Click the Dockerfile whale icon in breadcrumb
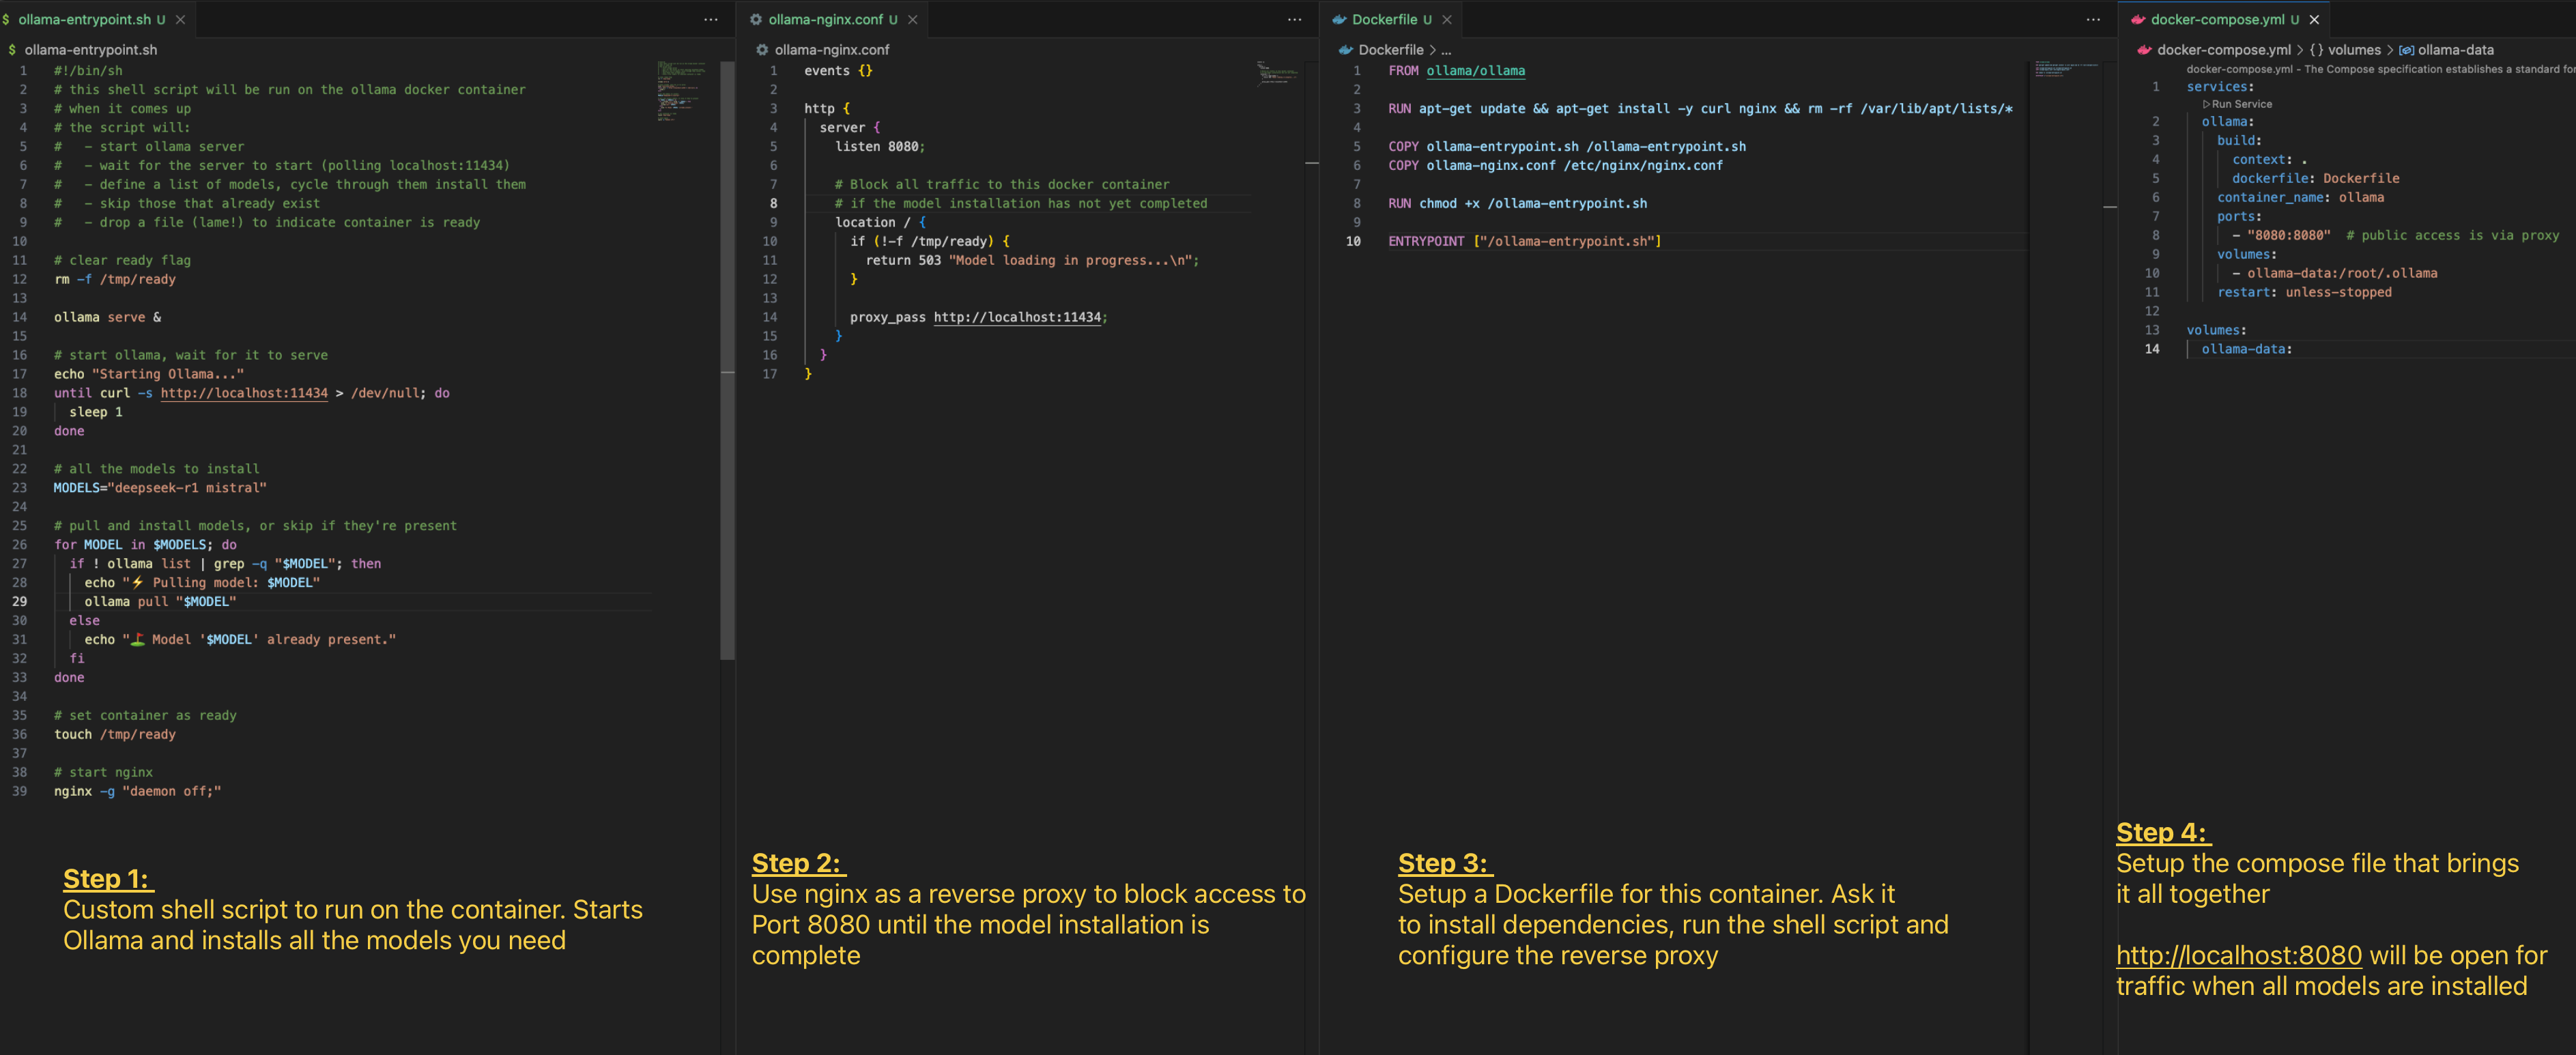The width and height of the screenshot is (2576, 1055). 1346,50
